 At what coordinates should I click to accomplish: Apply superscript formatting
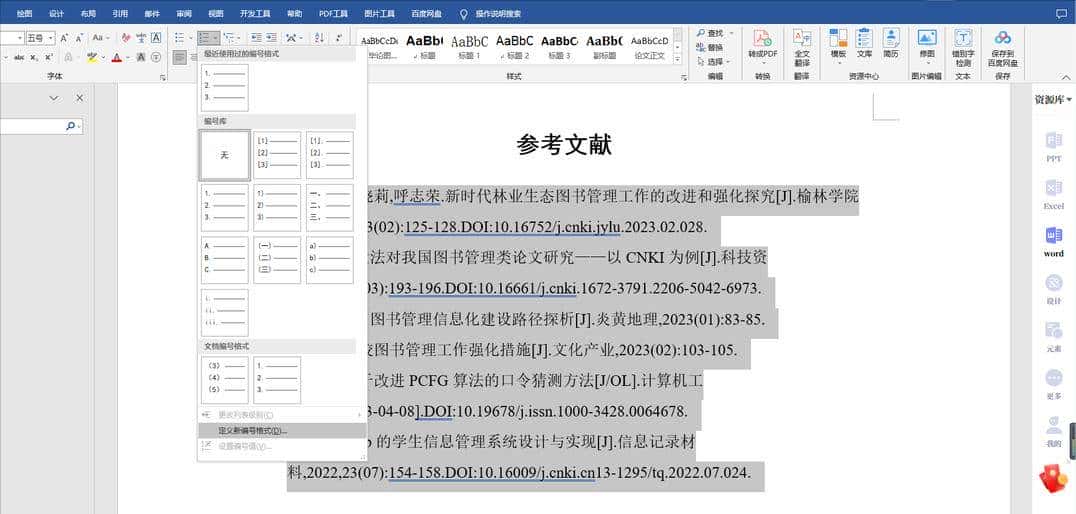coord(49,57)
